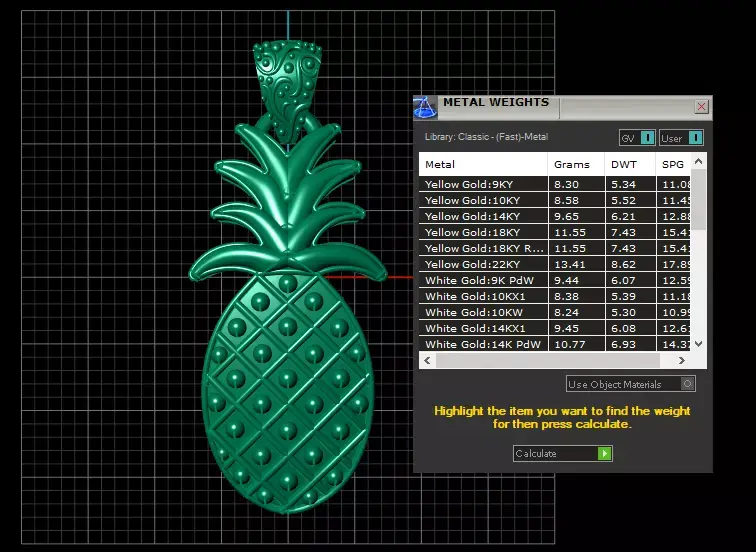Screen dimensions: 756x552
Task: Click the 8.62 DWT value
Action: (623, 264)
